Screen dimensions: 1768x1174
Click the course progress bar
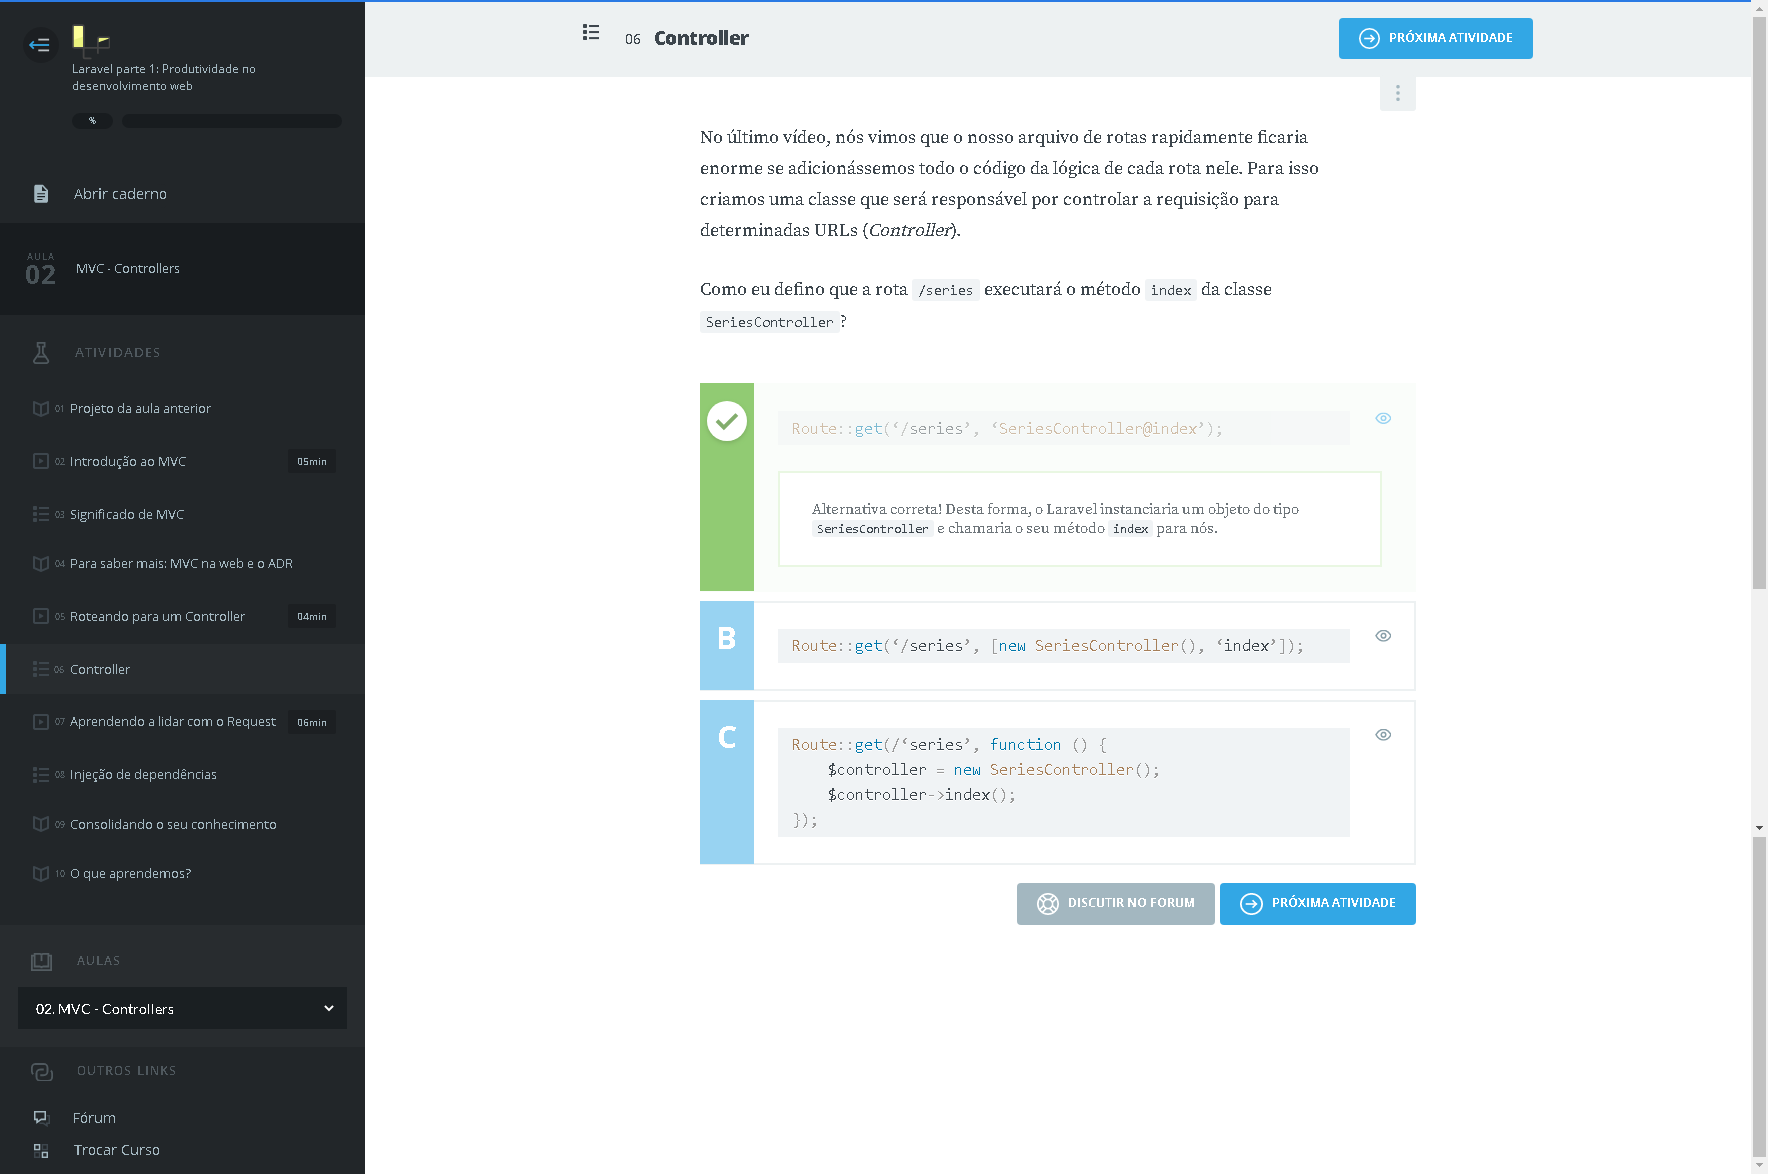[231, 121]
